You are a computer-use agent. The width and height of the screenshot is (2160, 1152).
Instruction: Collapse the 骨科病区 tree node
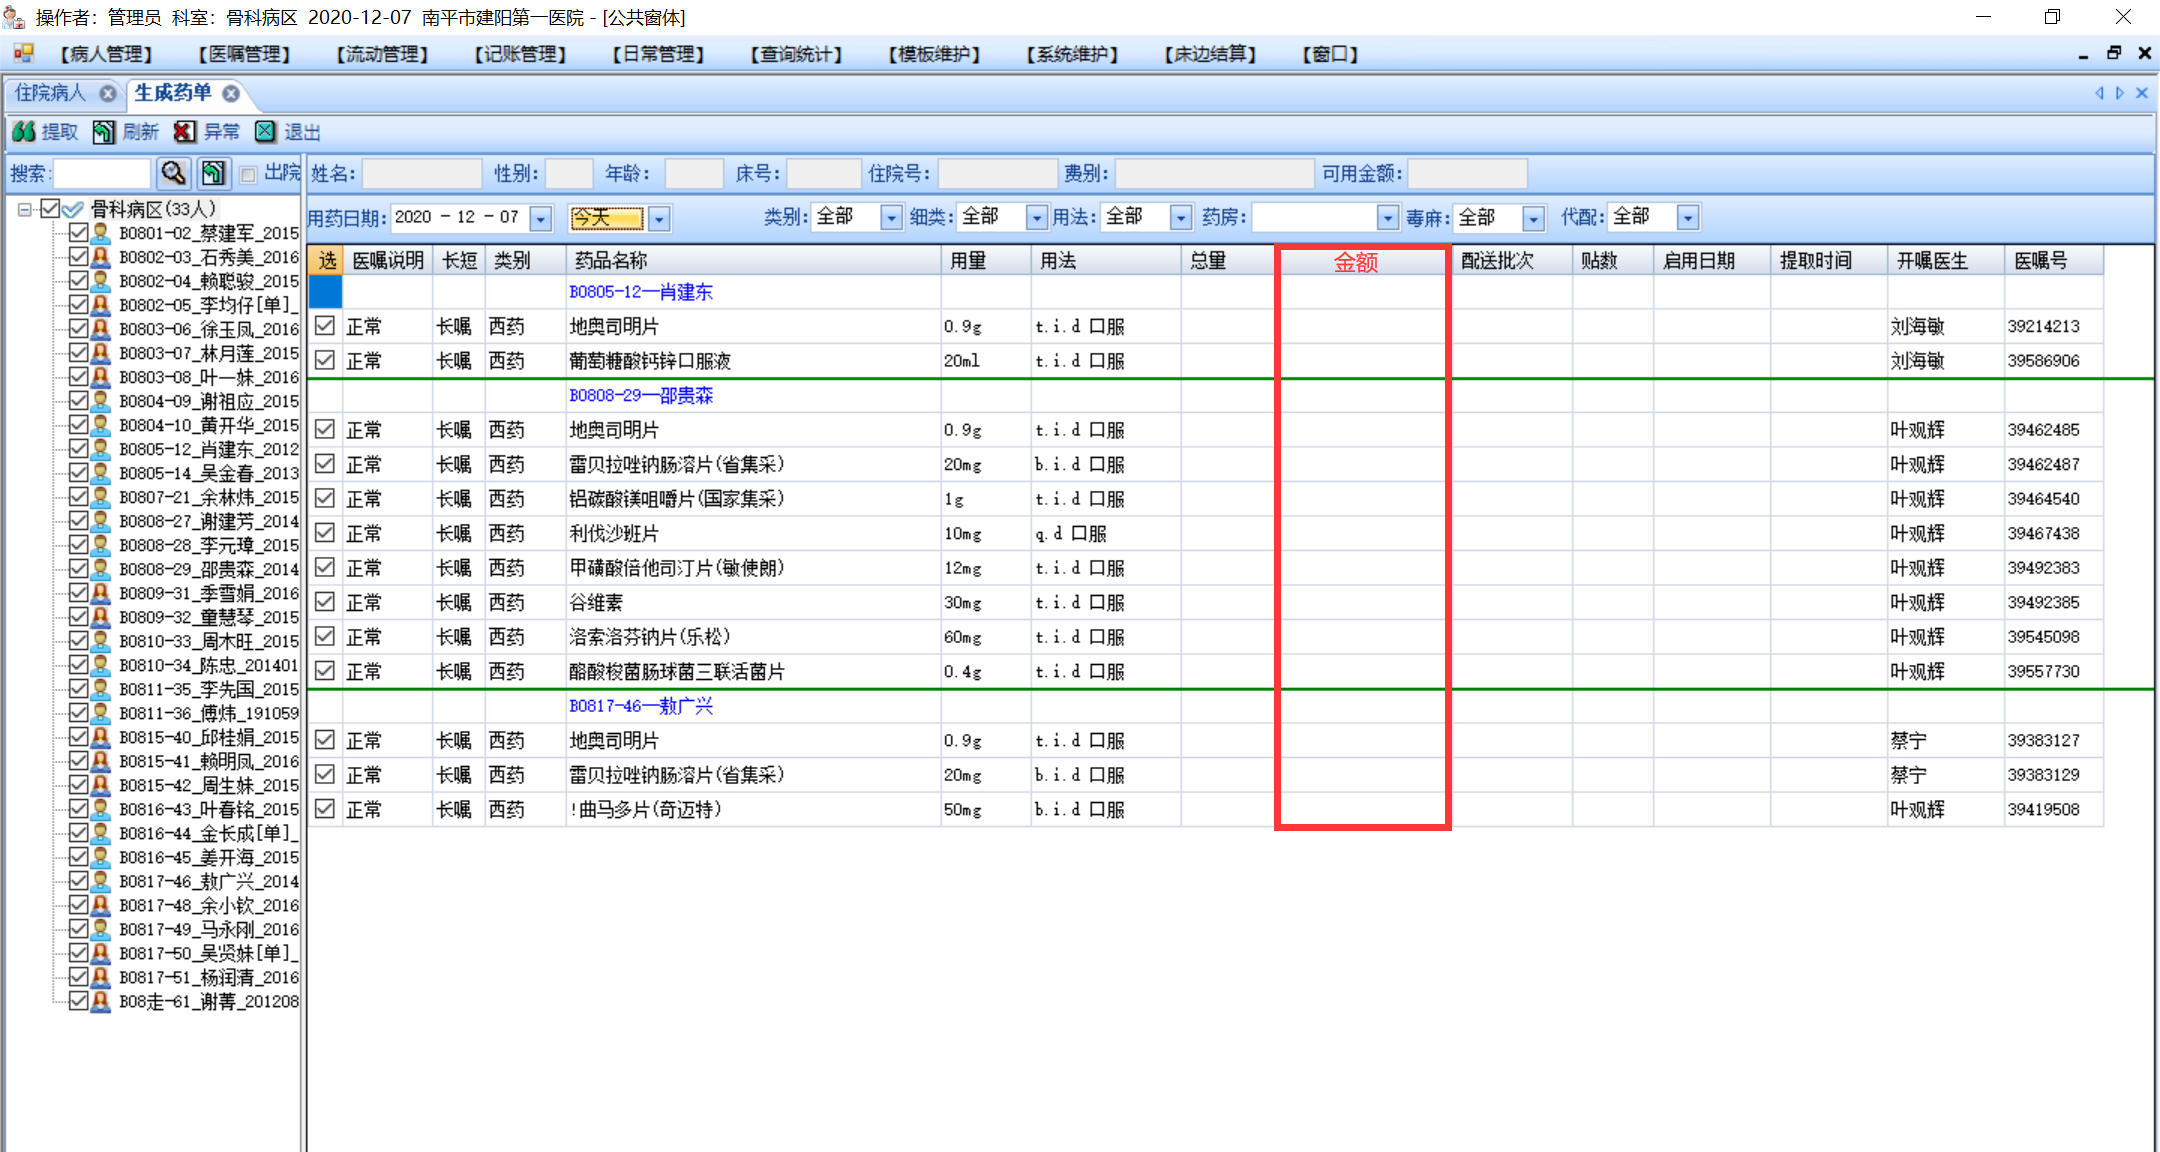[x=25, y=209]
